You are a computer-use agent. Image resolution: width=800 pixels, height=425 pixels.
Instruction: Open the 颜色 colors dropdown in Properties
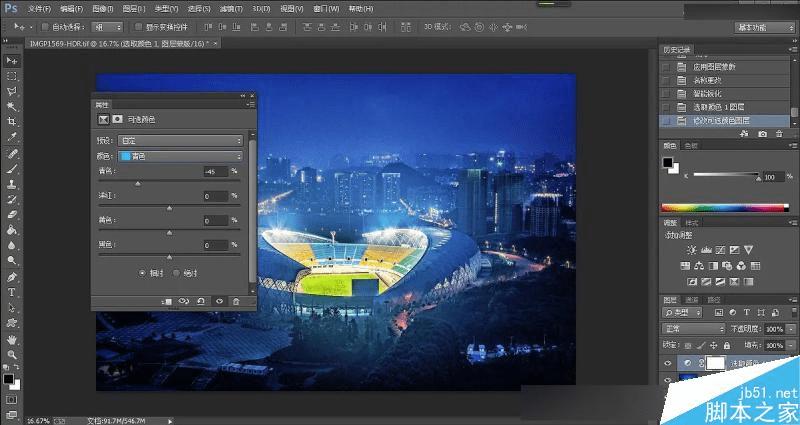pos(181,156)
